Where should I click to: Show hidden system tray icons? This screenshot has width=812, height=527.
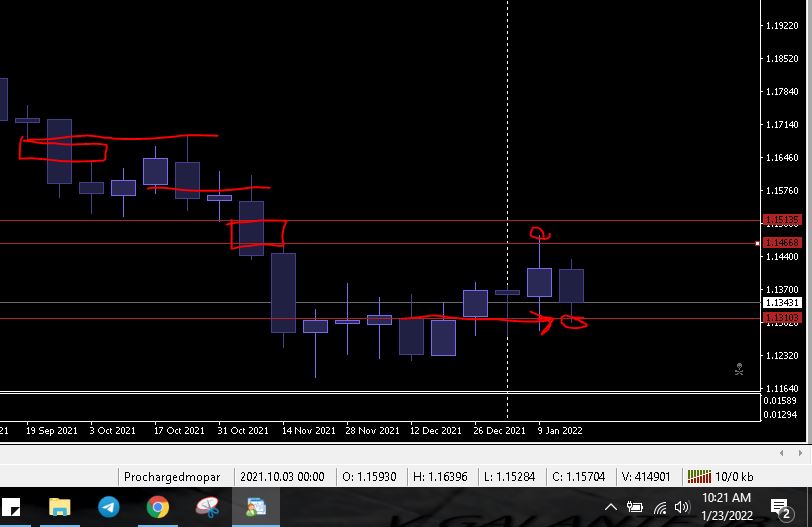coord(611,507)
